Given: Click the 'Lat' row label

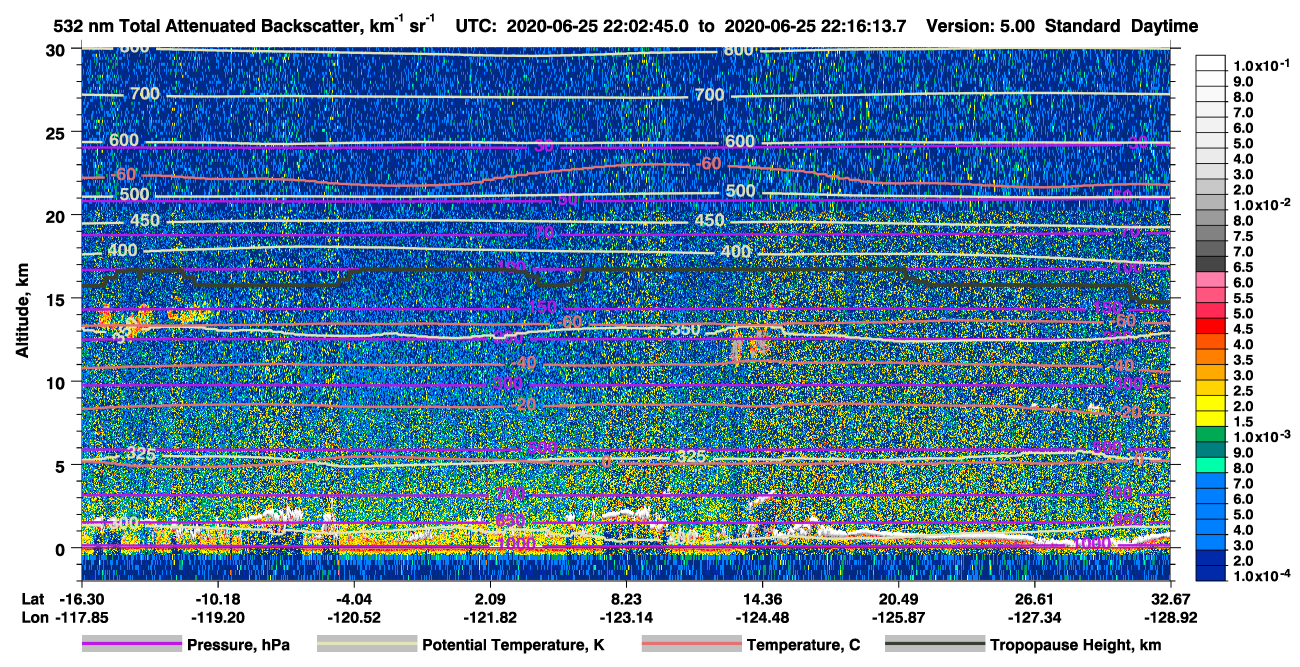Looking at the screenshot, I should coord(31,598).
